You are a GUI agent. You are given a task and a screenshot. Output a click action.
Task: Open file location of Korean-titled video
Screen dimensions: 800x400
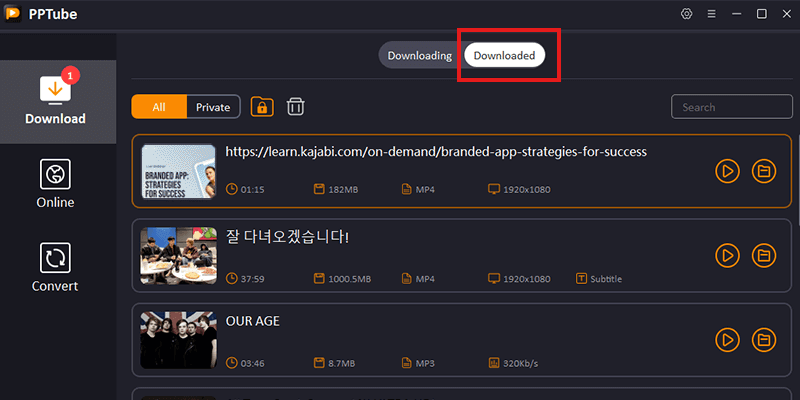(x=764, y=256)
